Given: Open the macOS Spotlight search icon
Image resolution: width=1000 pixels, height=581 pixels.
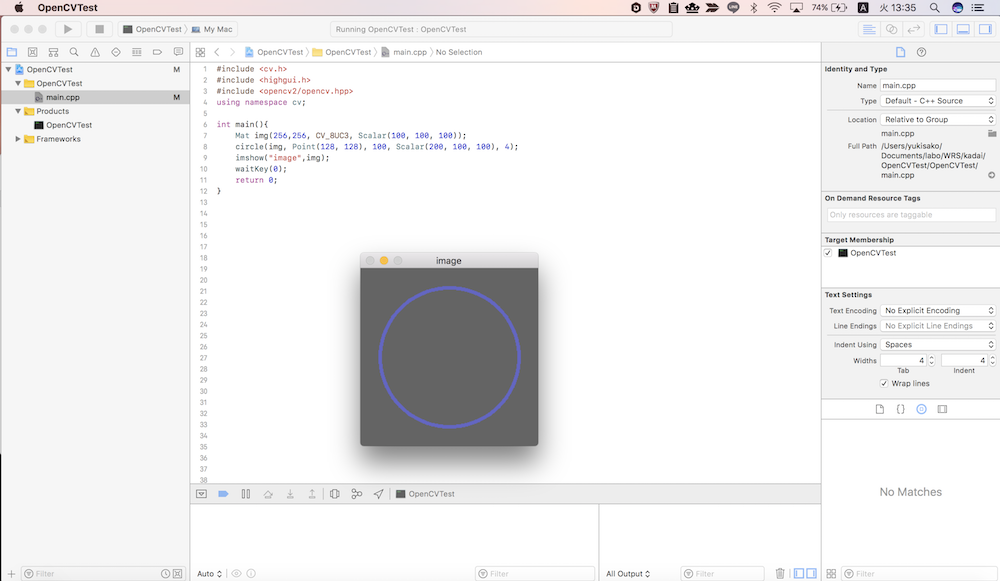Looking at the screenshot, I should coord(934,8).
